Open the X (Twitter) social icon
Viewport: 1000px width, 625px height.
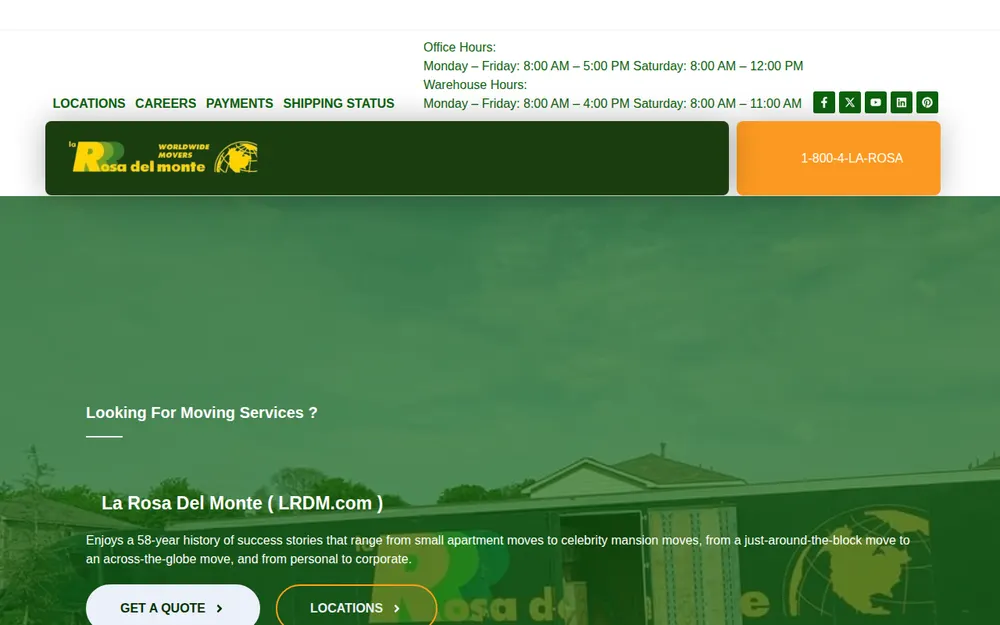[849, 103]
